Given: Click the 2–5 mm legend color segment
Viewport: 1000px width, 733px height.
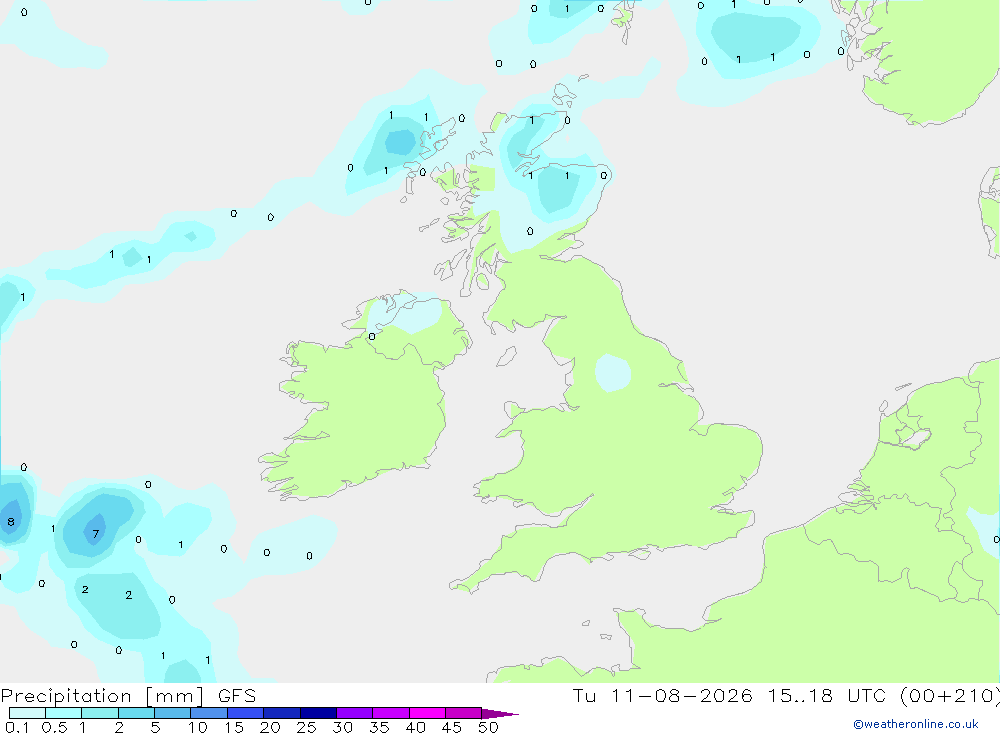Looking at the screenshot, I should click(136, 713).
